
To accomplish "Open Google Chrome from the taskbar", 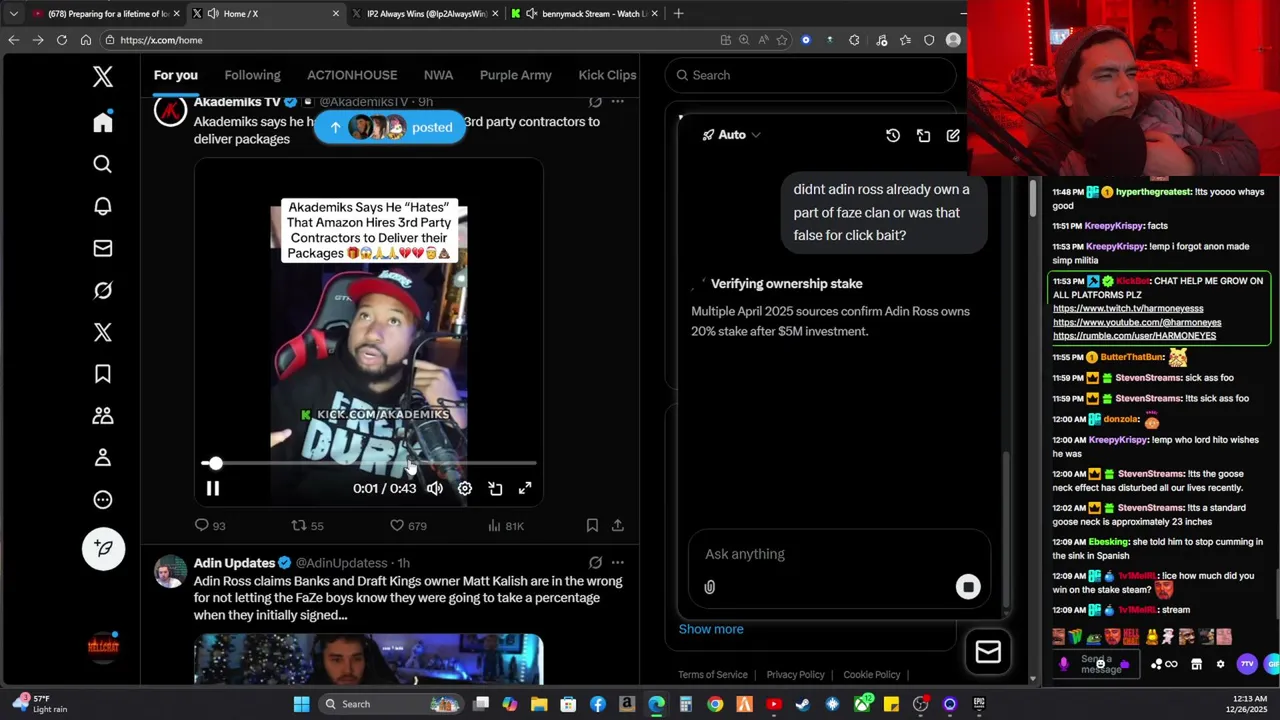I will (x=715, y=704).
